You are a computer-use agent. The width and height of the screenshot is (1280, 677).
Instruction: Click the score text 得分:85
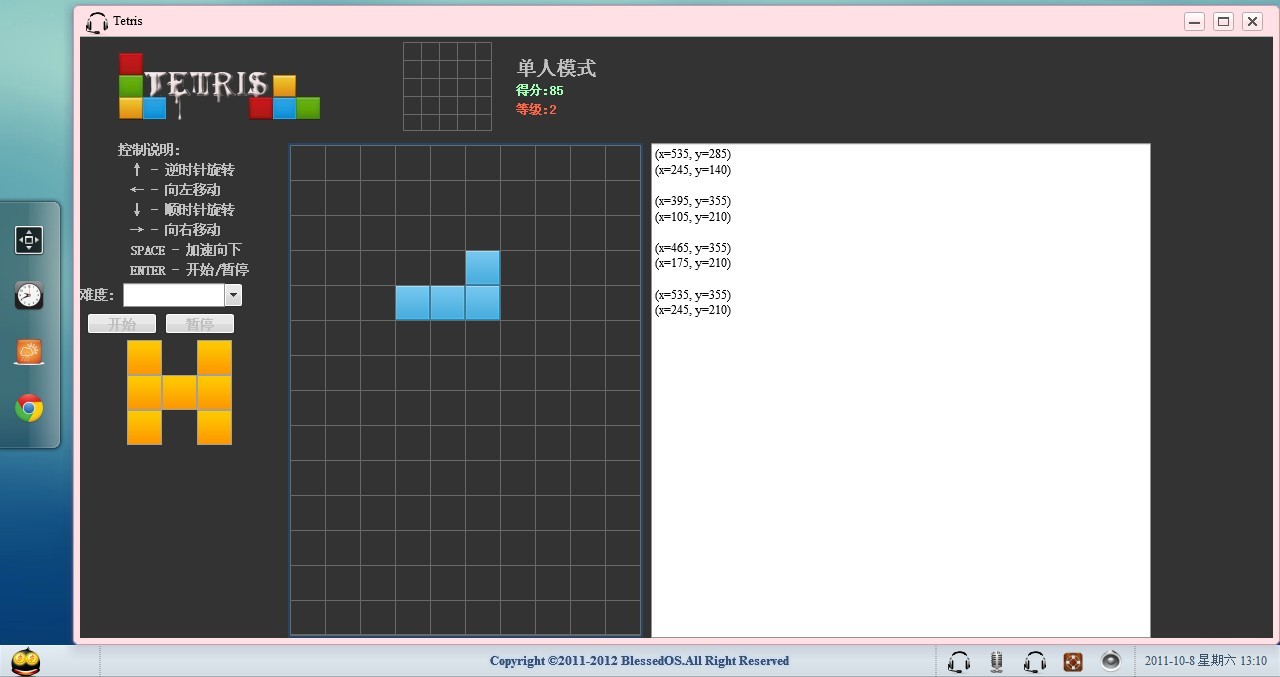[x=540, y=91]
